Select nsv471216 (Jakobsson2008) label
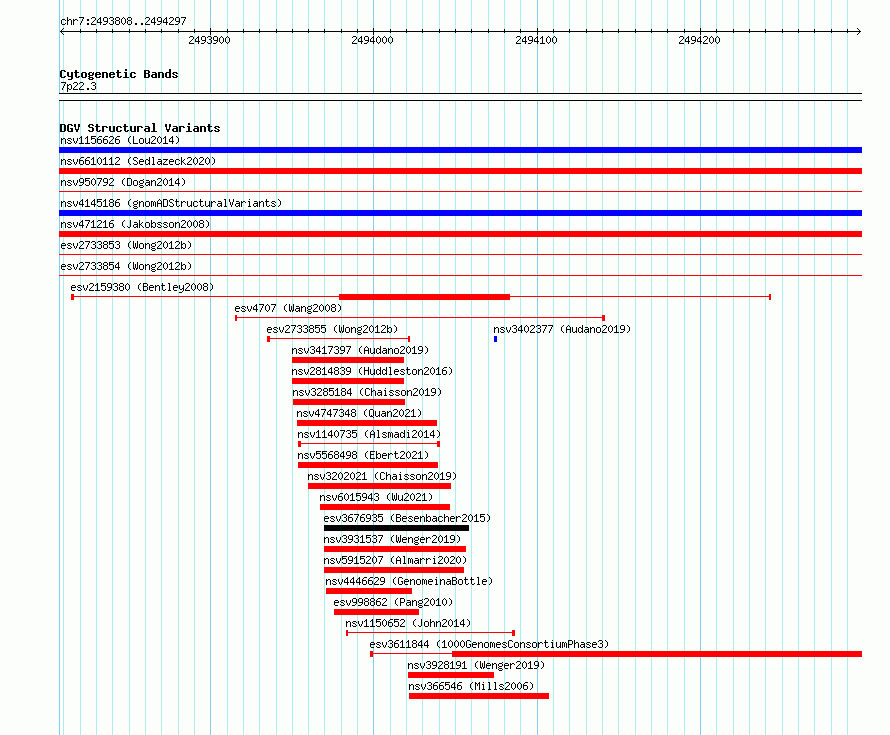This screenshot has width=890, height=735. (x=135, y=224)
